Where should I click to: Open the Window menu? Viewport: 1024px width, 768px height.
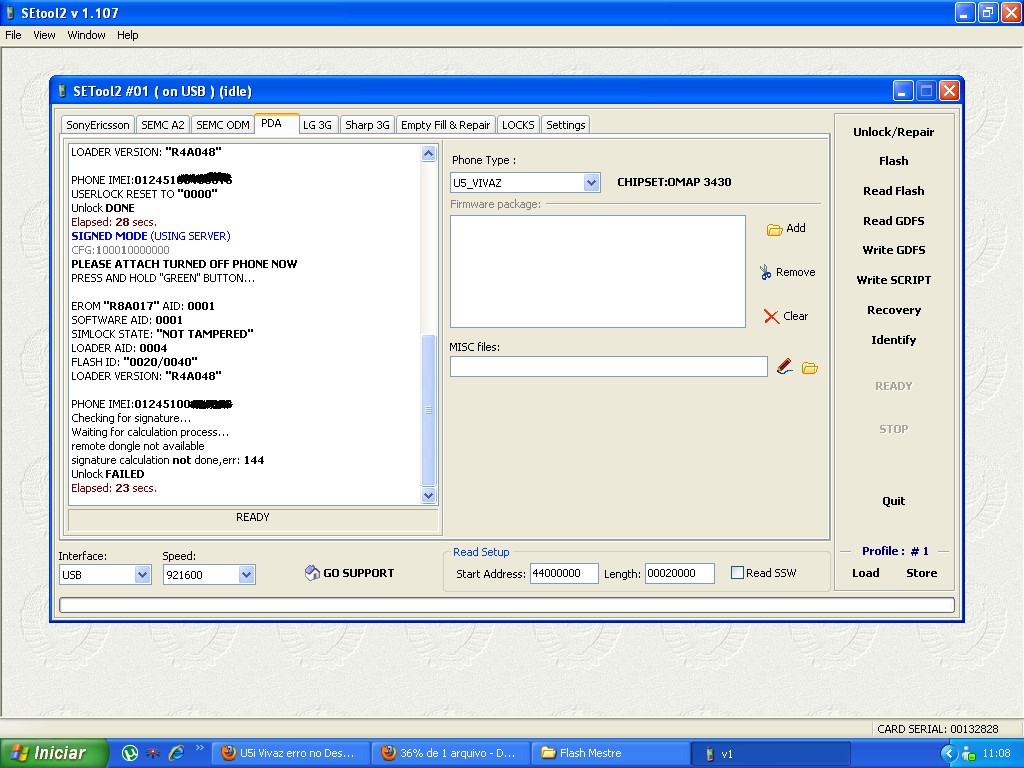pyautogui.click(x=86, y=35)
